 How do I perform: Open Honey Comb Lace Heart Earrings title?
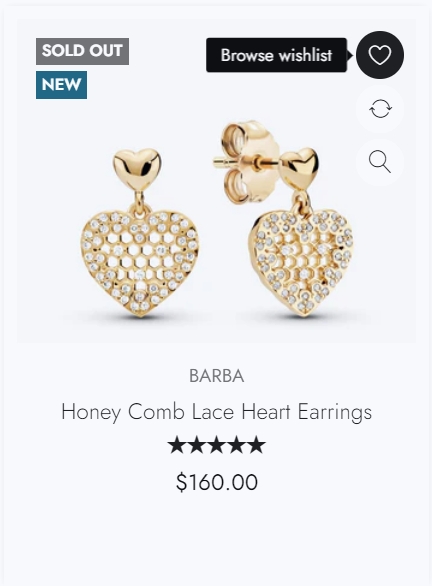click(x=216, y=412)
